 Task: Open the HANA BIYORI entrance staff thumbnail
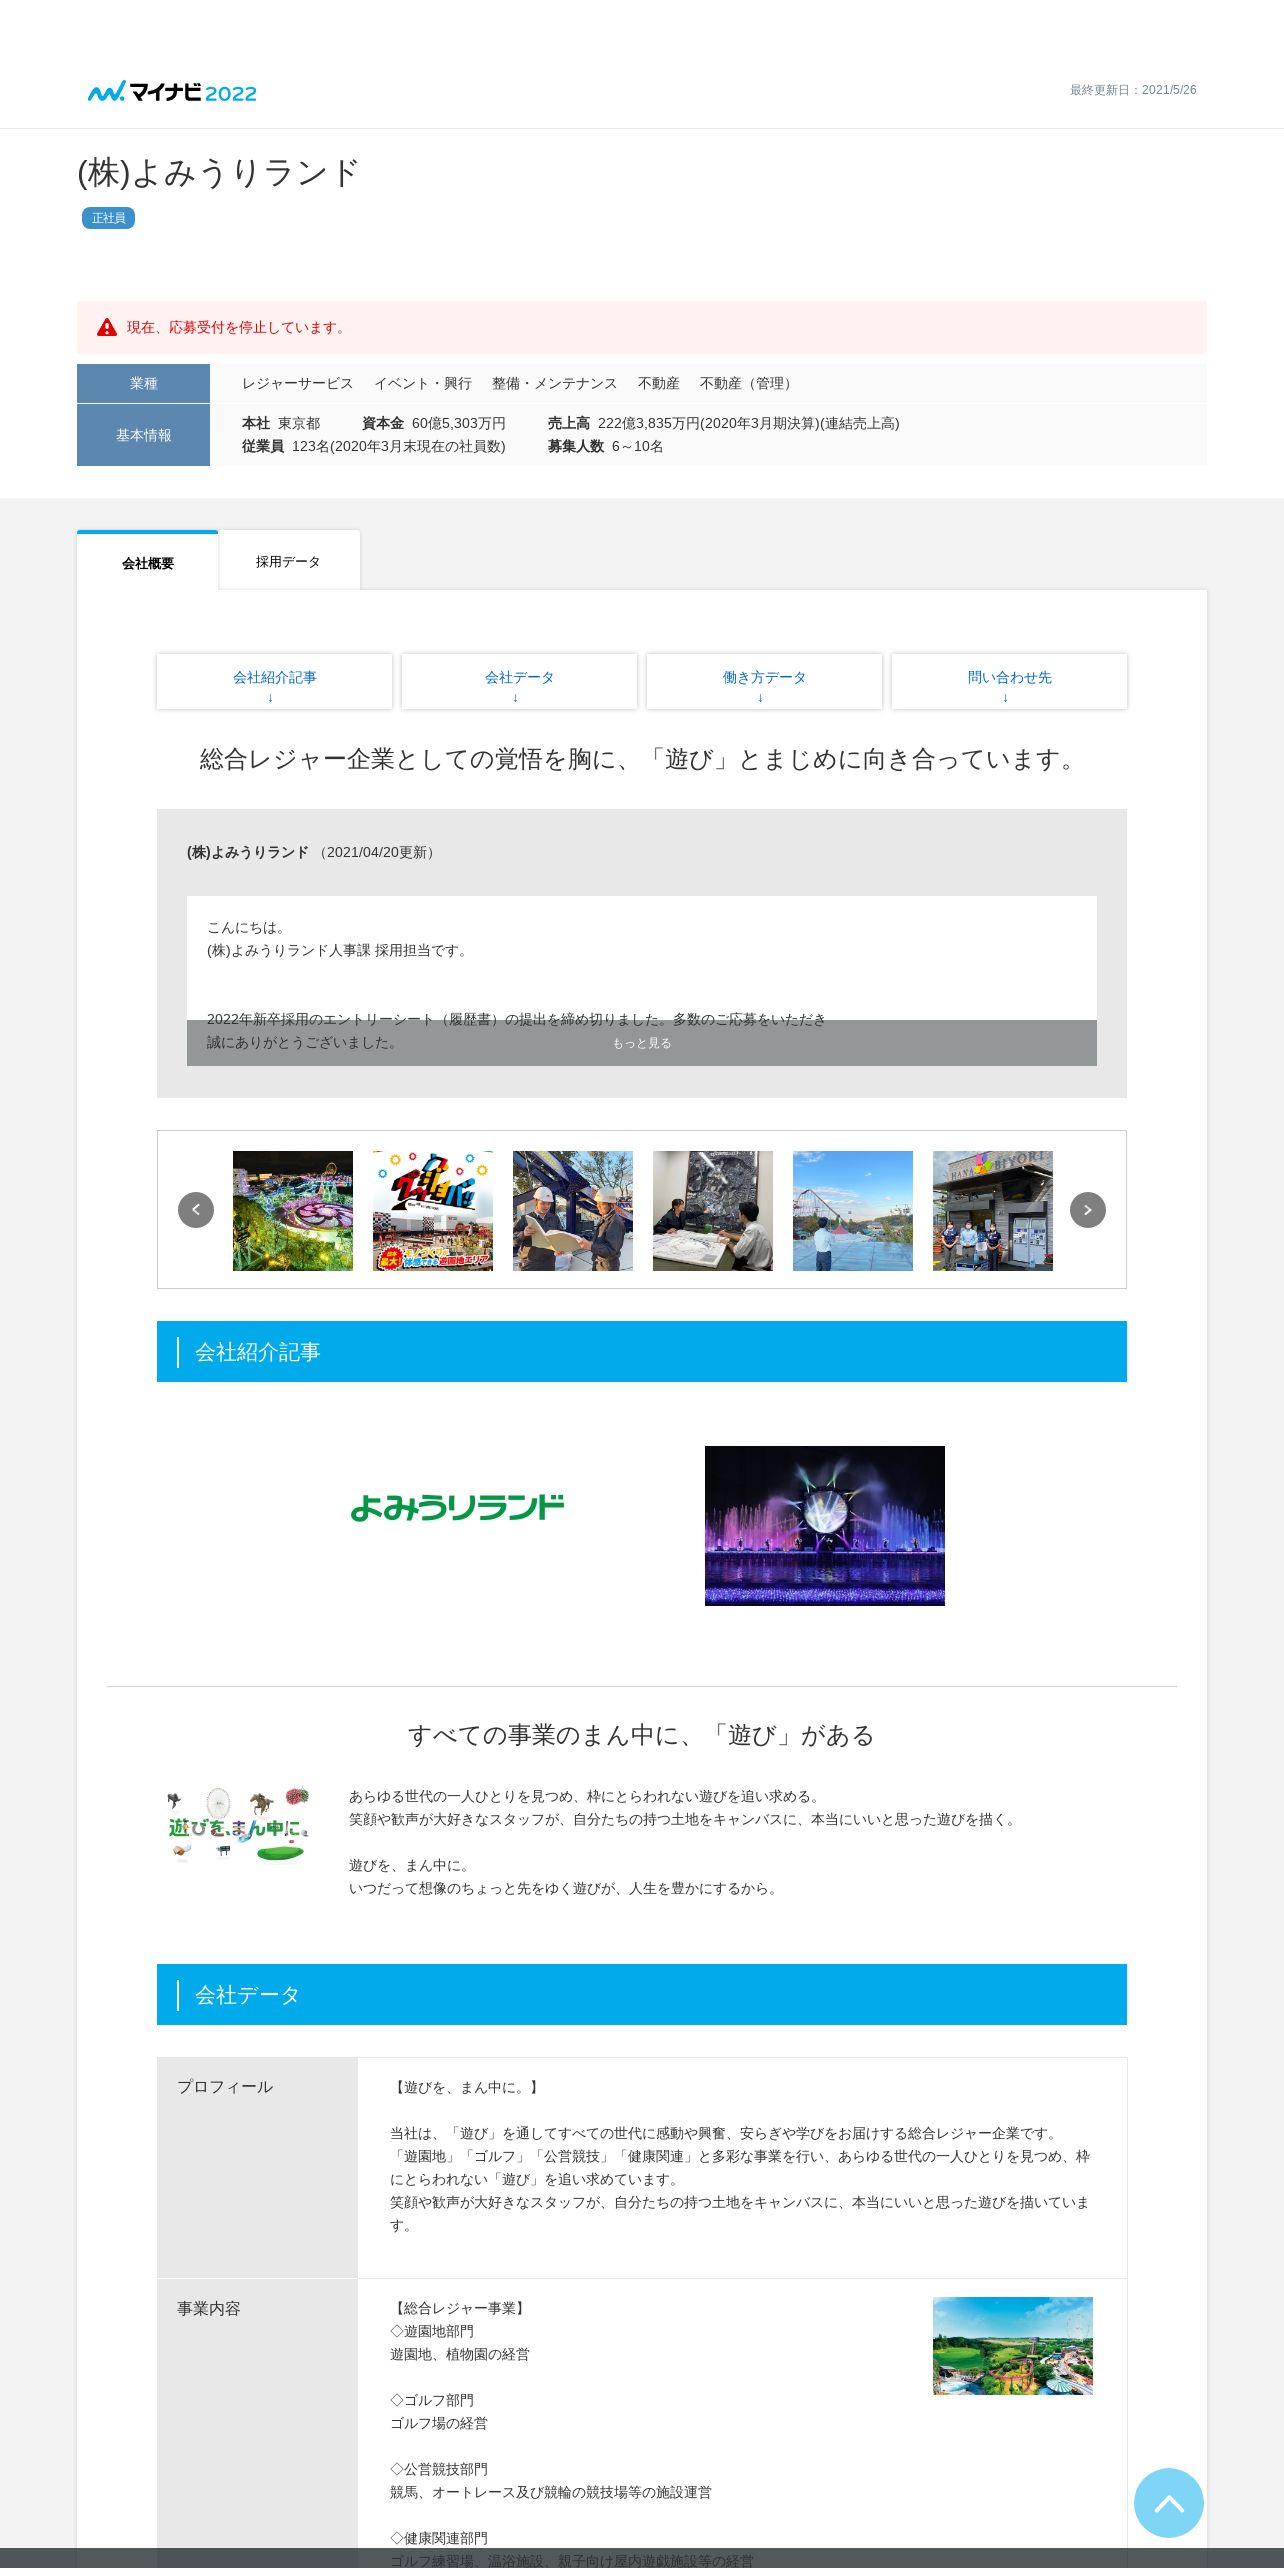(993, 1211)
